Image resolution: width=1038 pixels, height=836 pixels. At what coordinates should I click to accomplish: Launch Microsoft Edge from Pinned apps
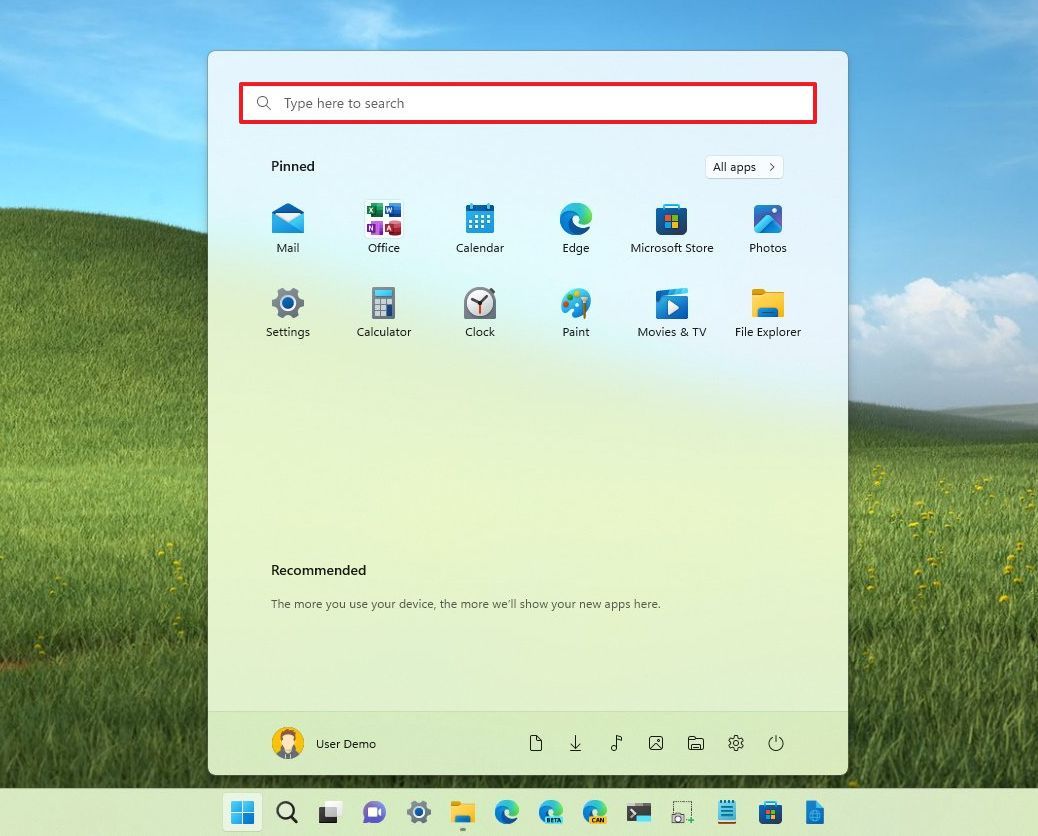point(576,225)
